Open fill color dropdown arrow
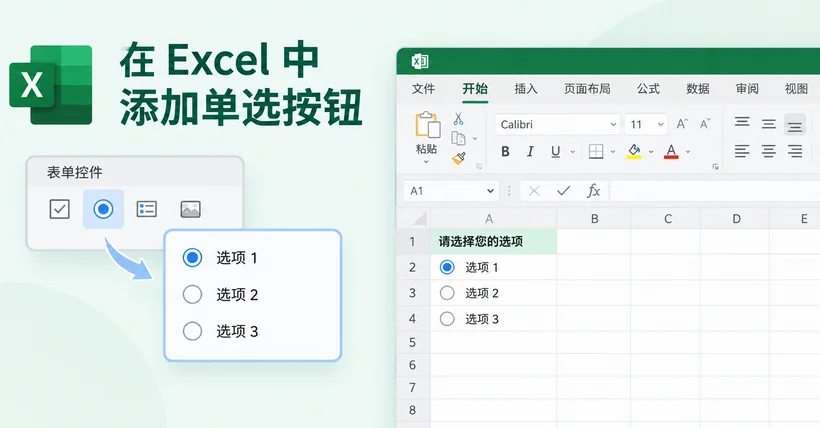 [x=651, y=152]
